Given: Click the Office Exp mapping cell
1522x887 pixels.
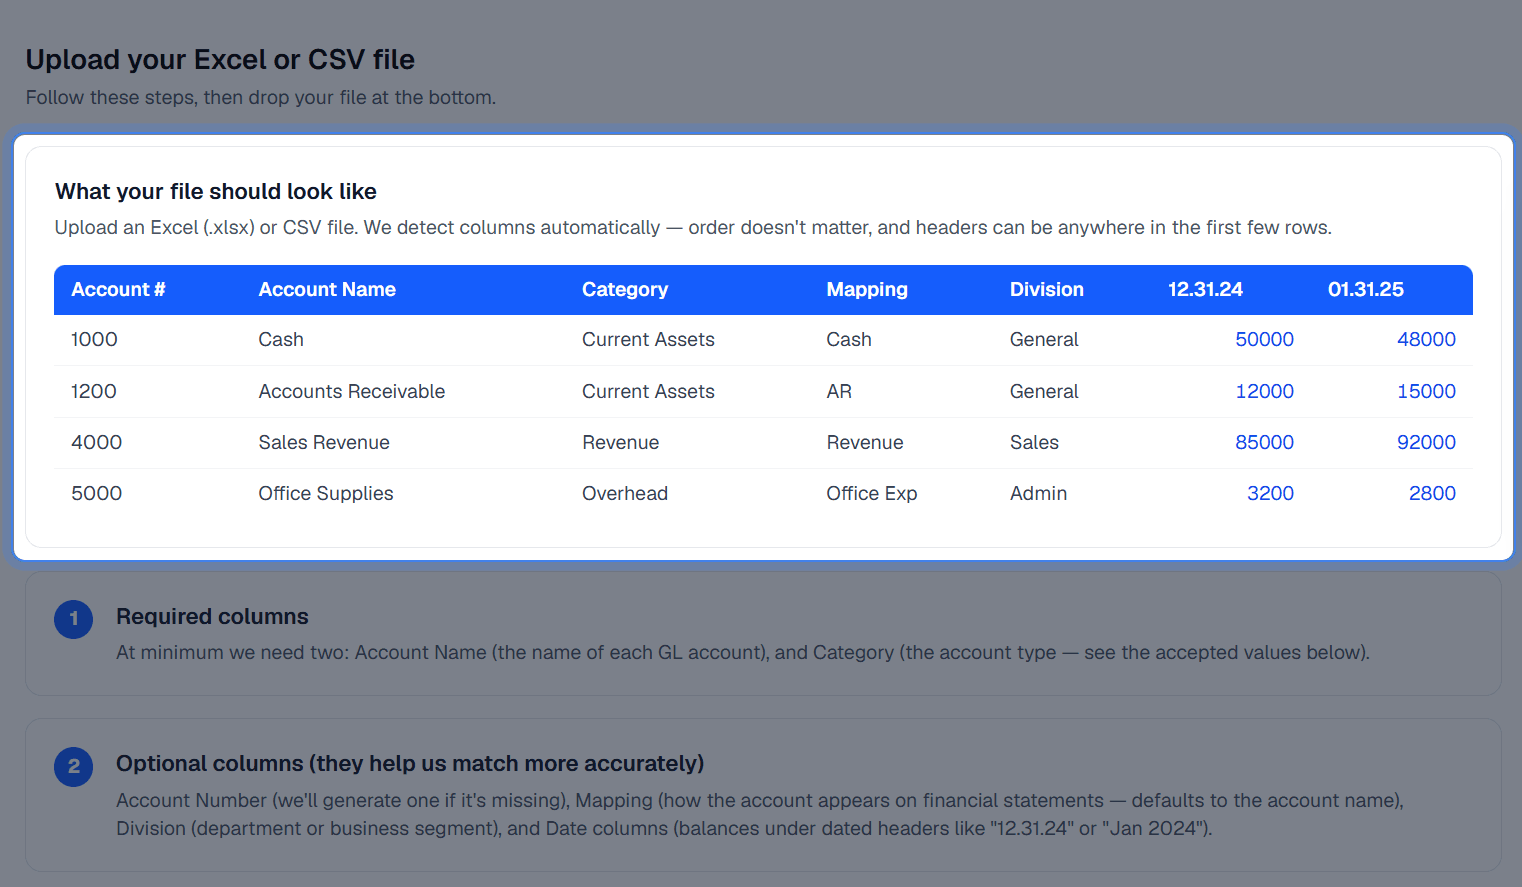Looking at the screenshot, I should pyautogui.click(x=872, y=494).
